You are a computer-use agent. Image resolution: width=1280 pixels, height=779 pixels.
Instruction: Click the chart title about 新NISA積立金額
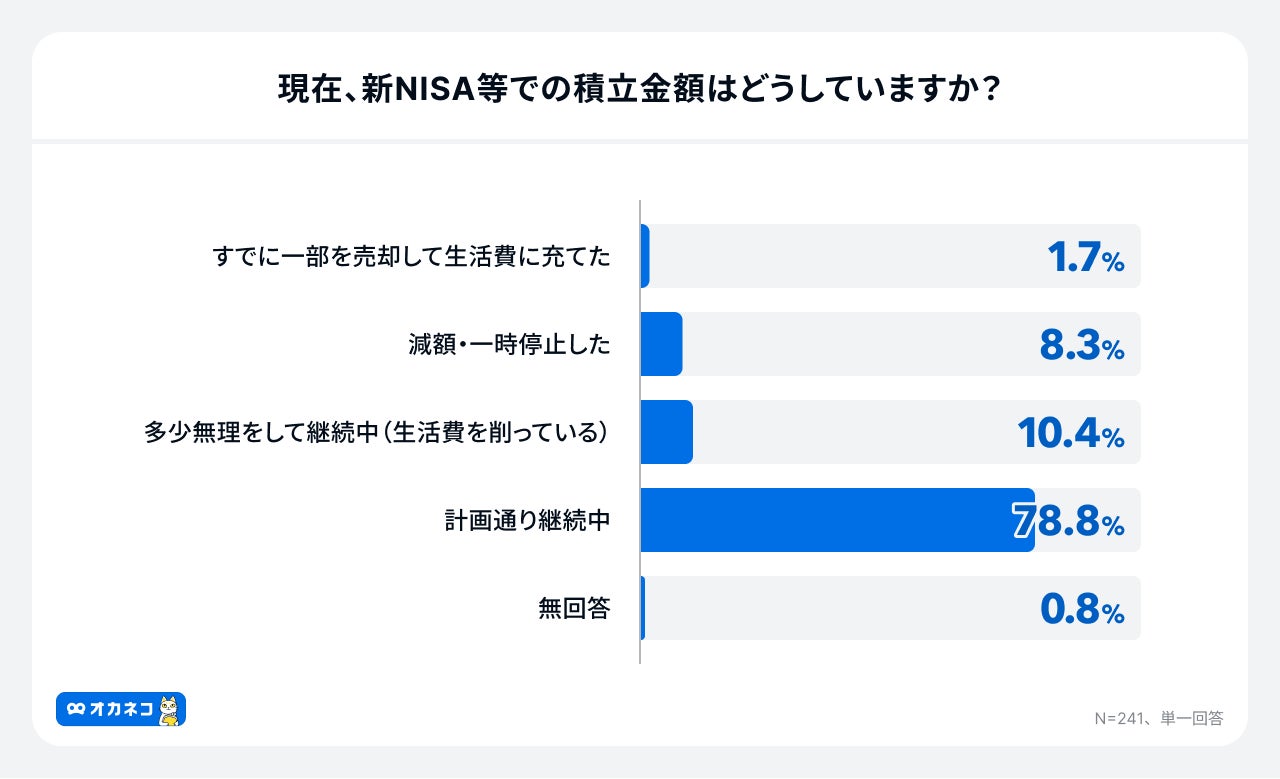click(x=640, y=90)
